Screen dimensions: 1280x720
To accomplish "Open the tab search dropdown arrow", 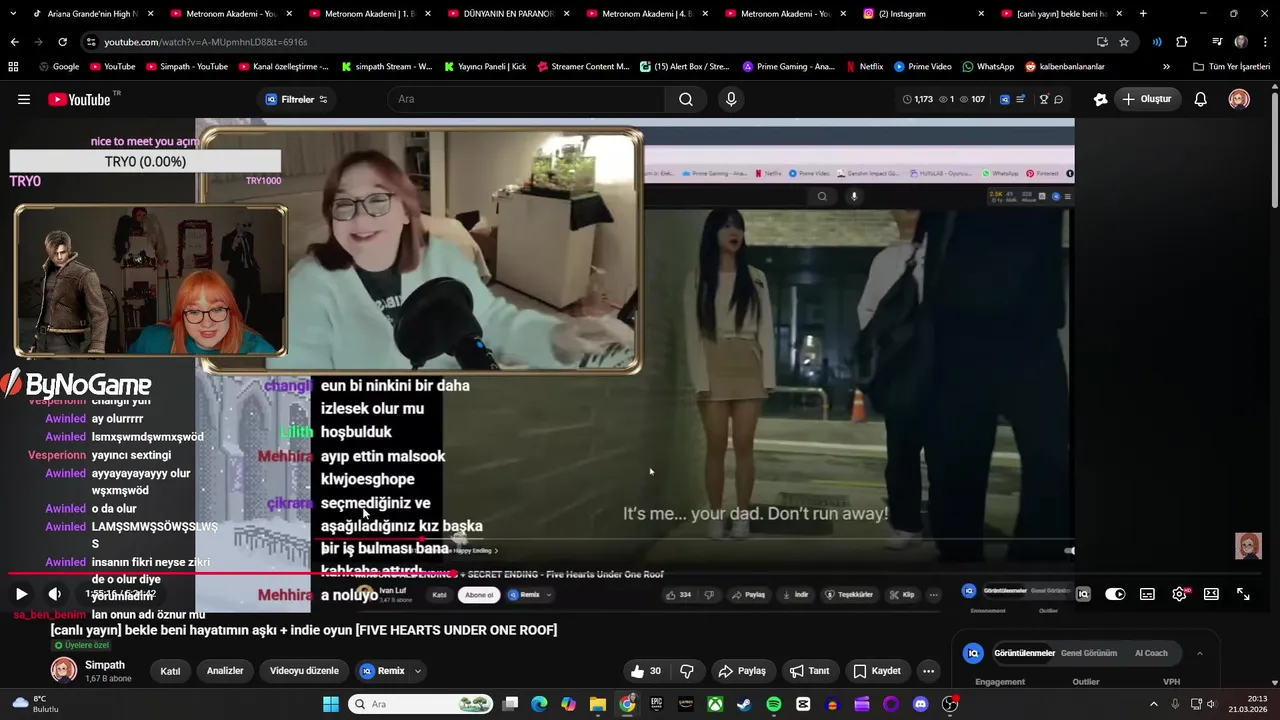I will coord(14,14).
